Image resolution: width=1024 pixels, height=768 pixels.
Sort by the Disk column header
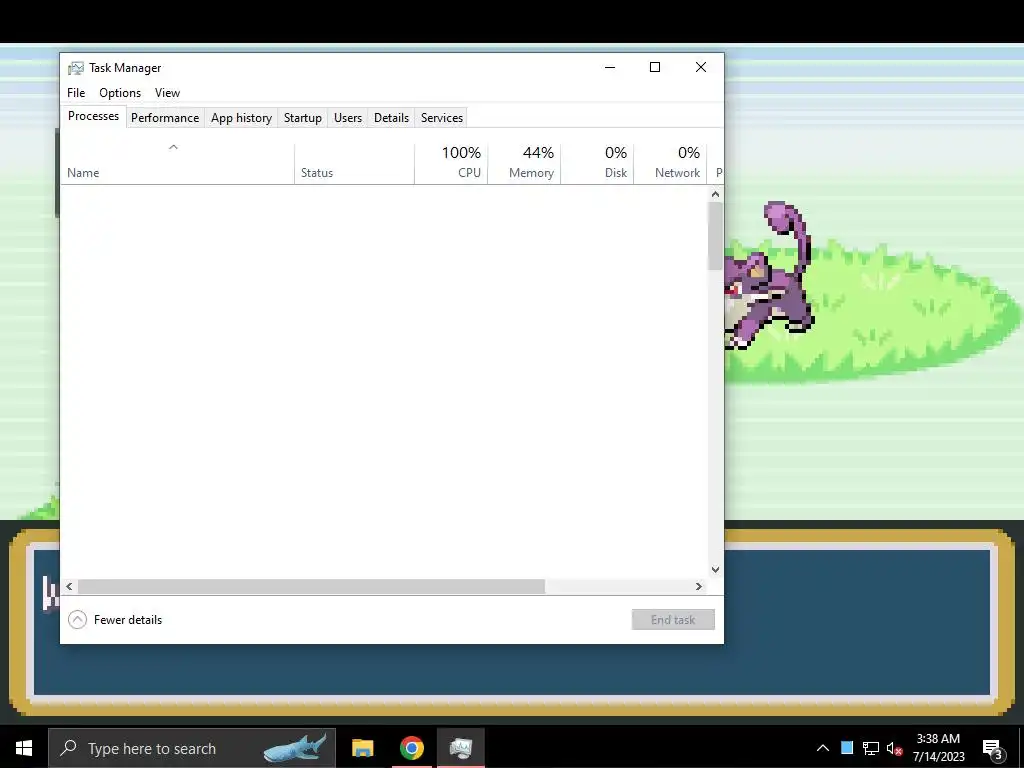pyautogui.click(x=597, y=163)
